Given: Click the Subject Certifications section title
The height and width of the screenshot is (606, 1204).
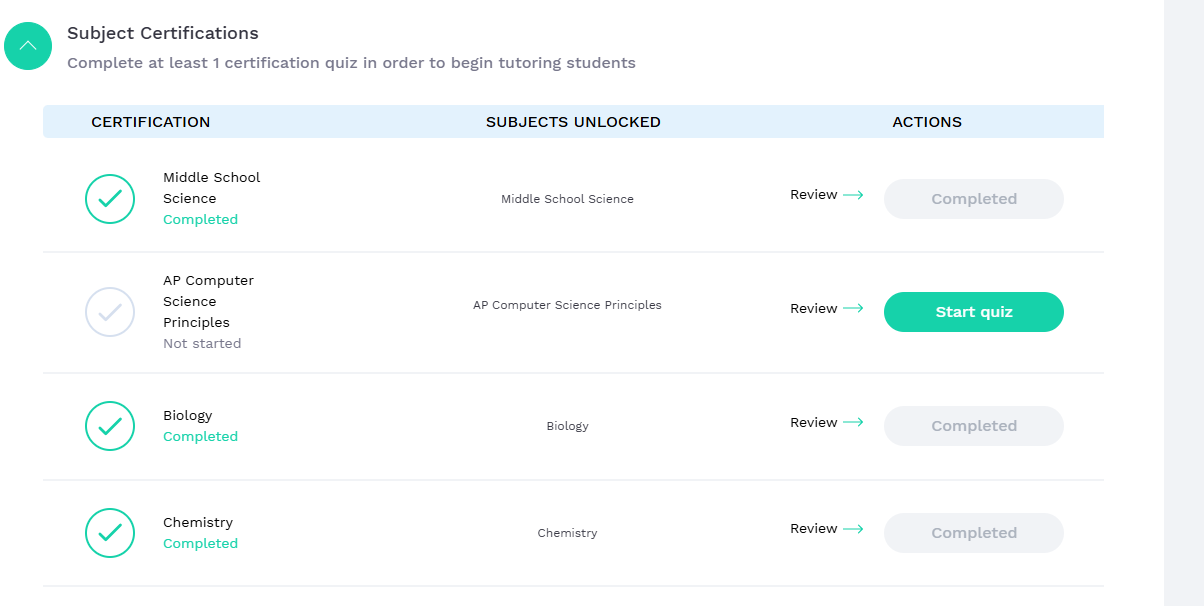Looking at the screenshot, I should coord(163,34).
